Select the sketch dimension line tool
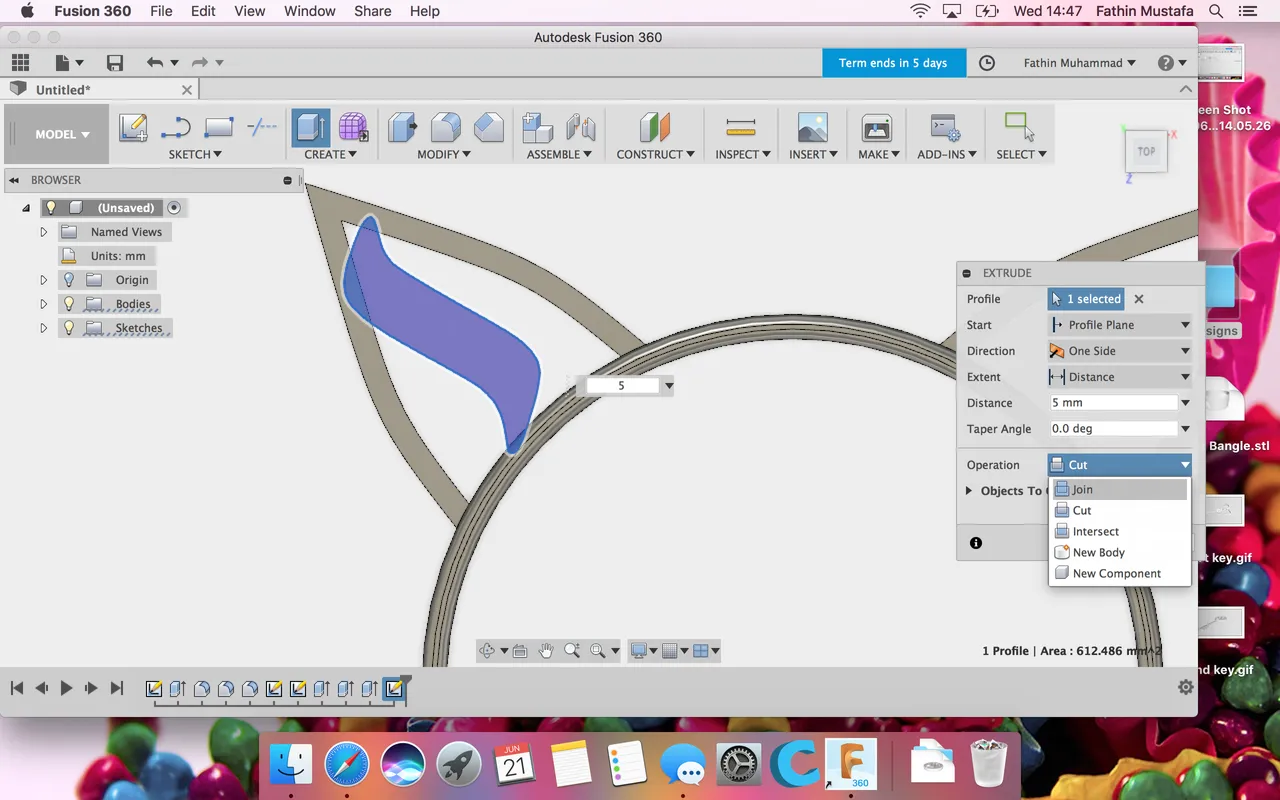Screen dimensions: 1280x800 point(262,127)
